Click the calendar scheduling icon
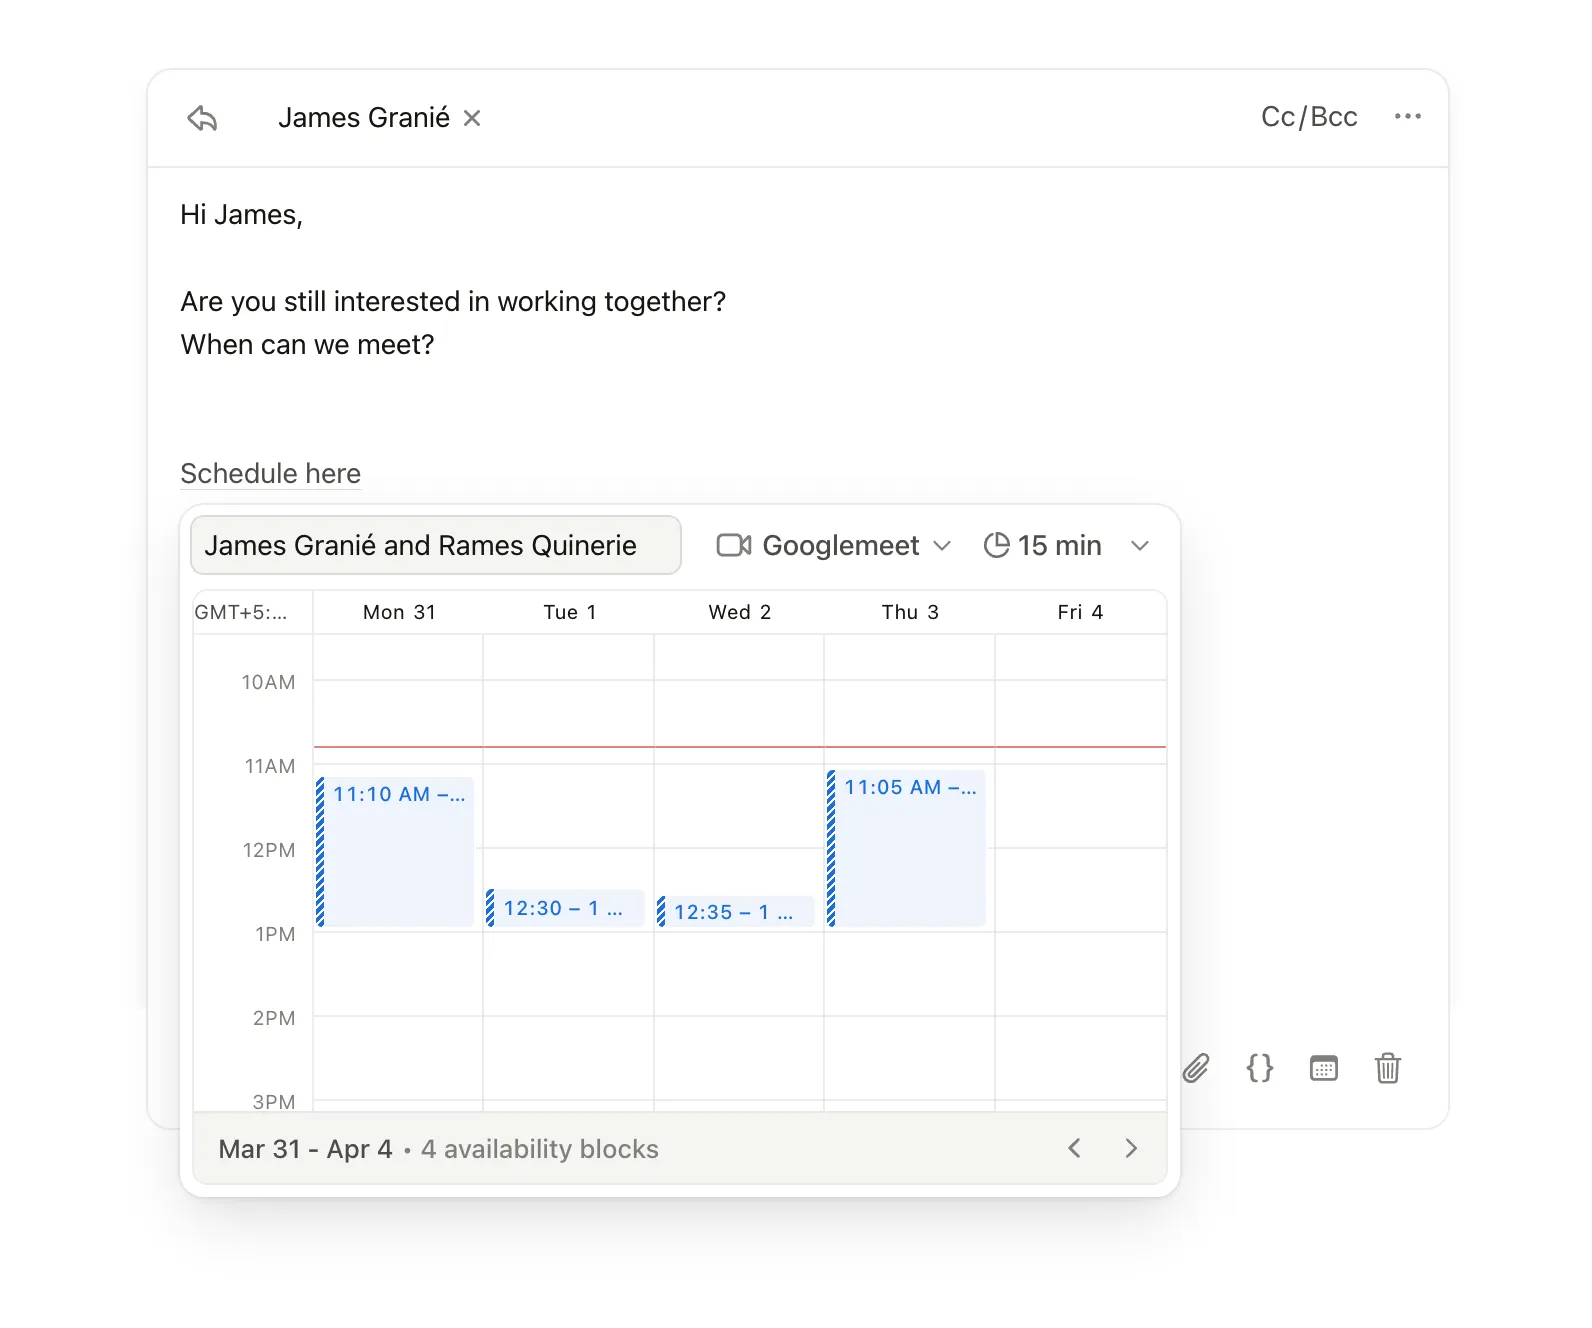The image size is (1592, 1328). click(1323, 1068)
